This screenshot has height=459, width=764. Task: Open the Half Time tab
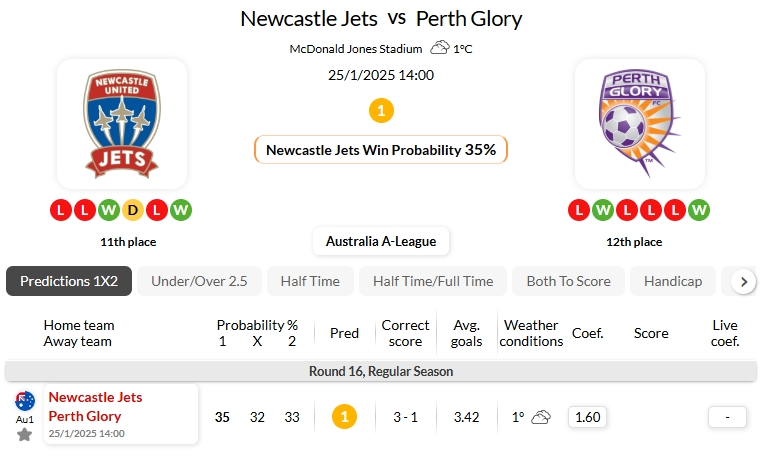click(x=310, y=281)
